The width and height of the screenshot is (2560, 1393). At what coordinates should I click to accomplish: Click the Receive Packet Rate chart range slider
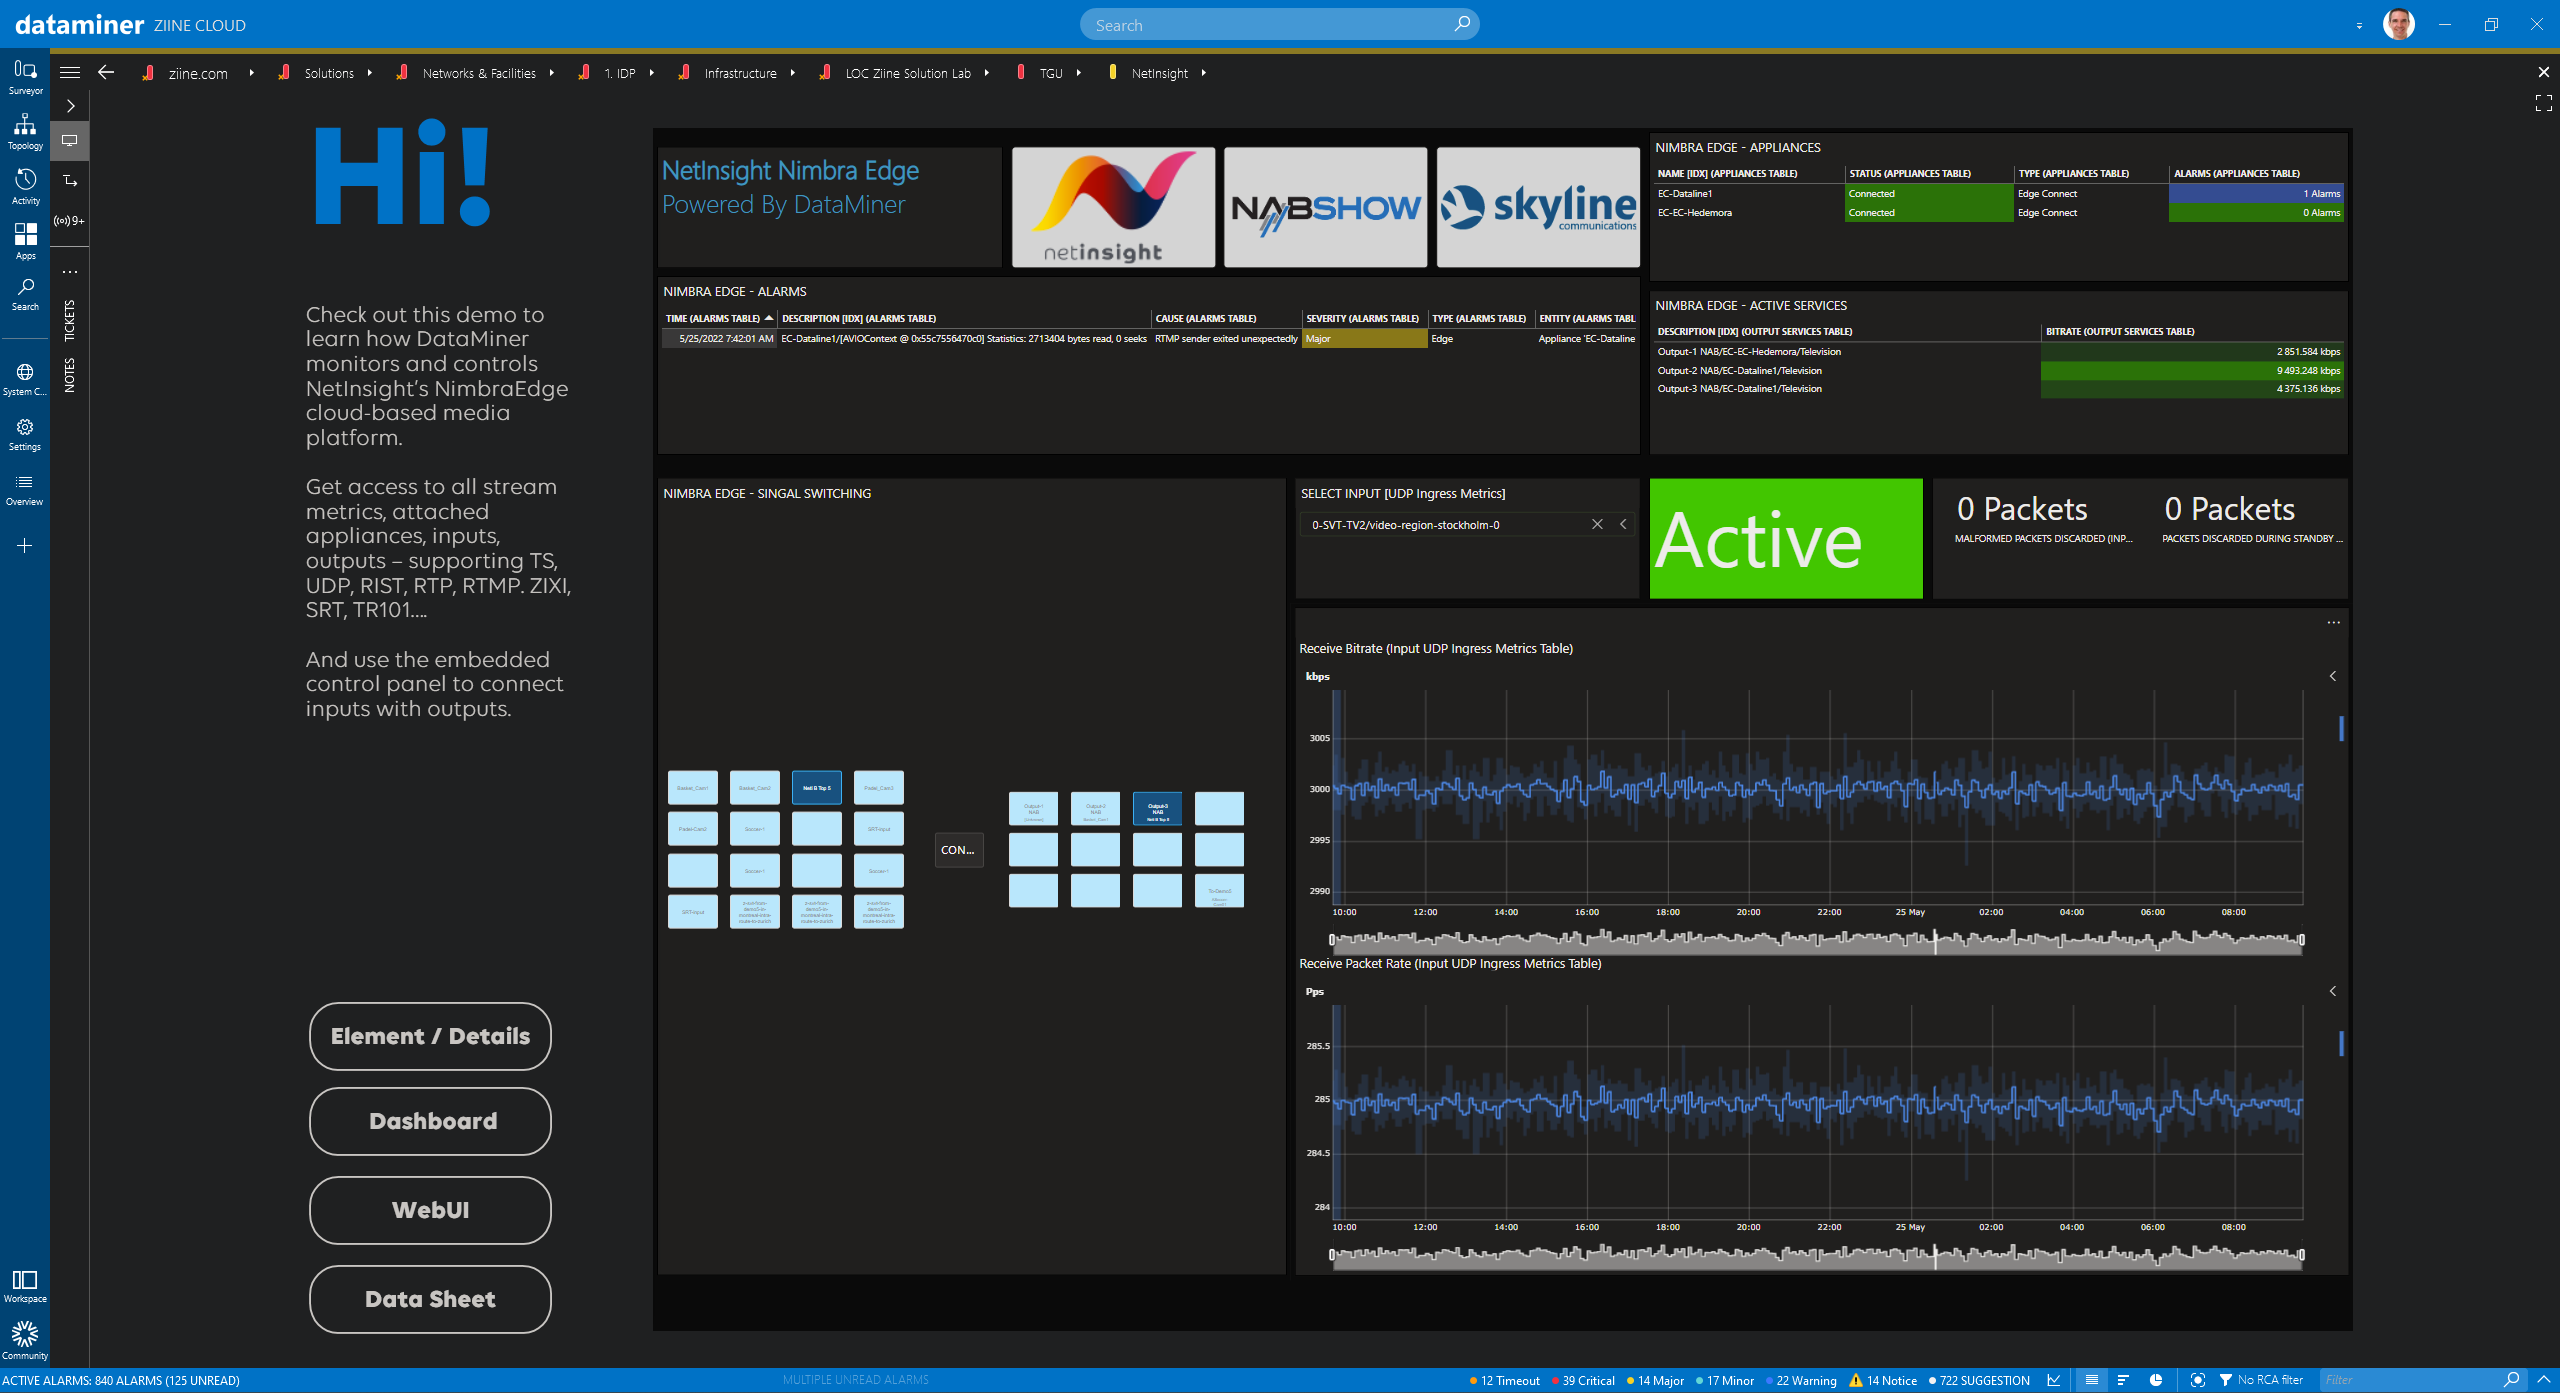pyautogui.click(x=1816, y=1255)
